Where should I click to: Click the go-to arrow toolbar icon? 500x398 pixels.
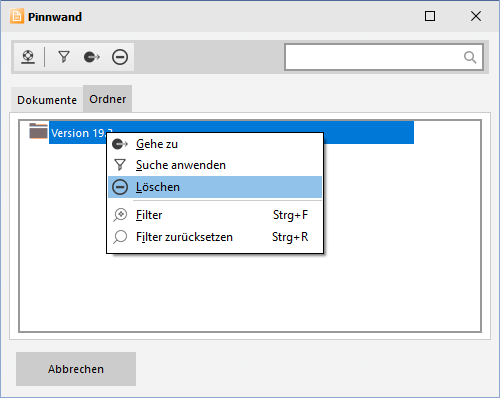point(92,57)
